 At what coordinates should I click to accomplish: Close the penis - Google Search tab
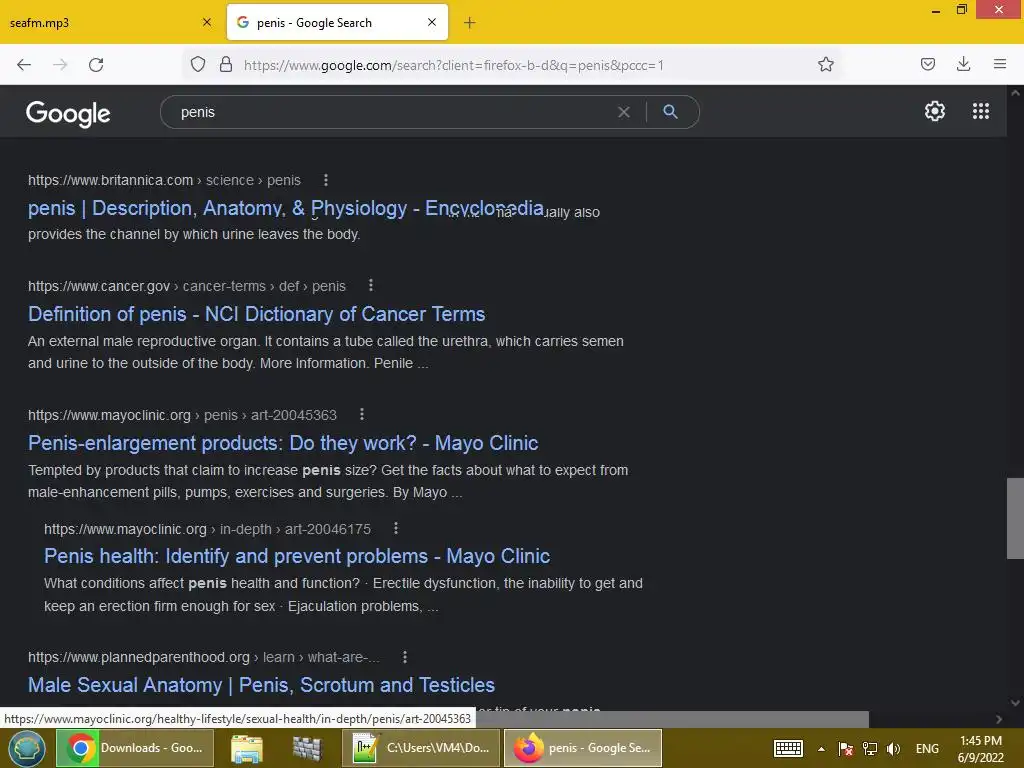432,22
